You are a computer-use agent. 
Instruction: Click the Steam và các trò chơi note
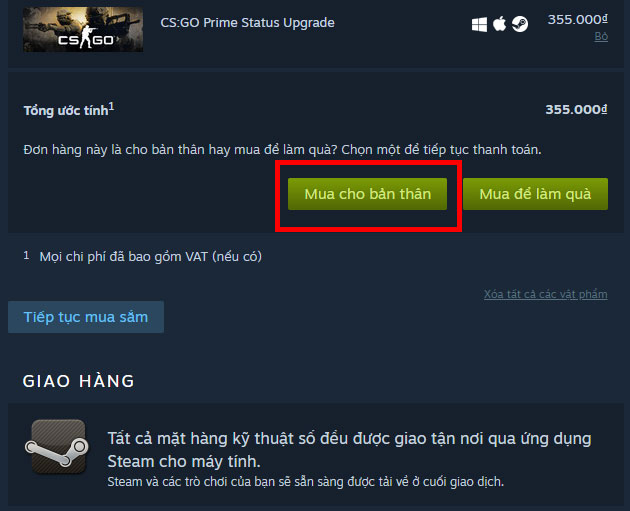305,482
